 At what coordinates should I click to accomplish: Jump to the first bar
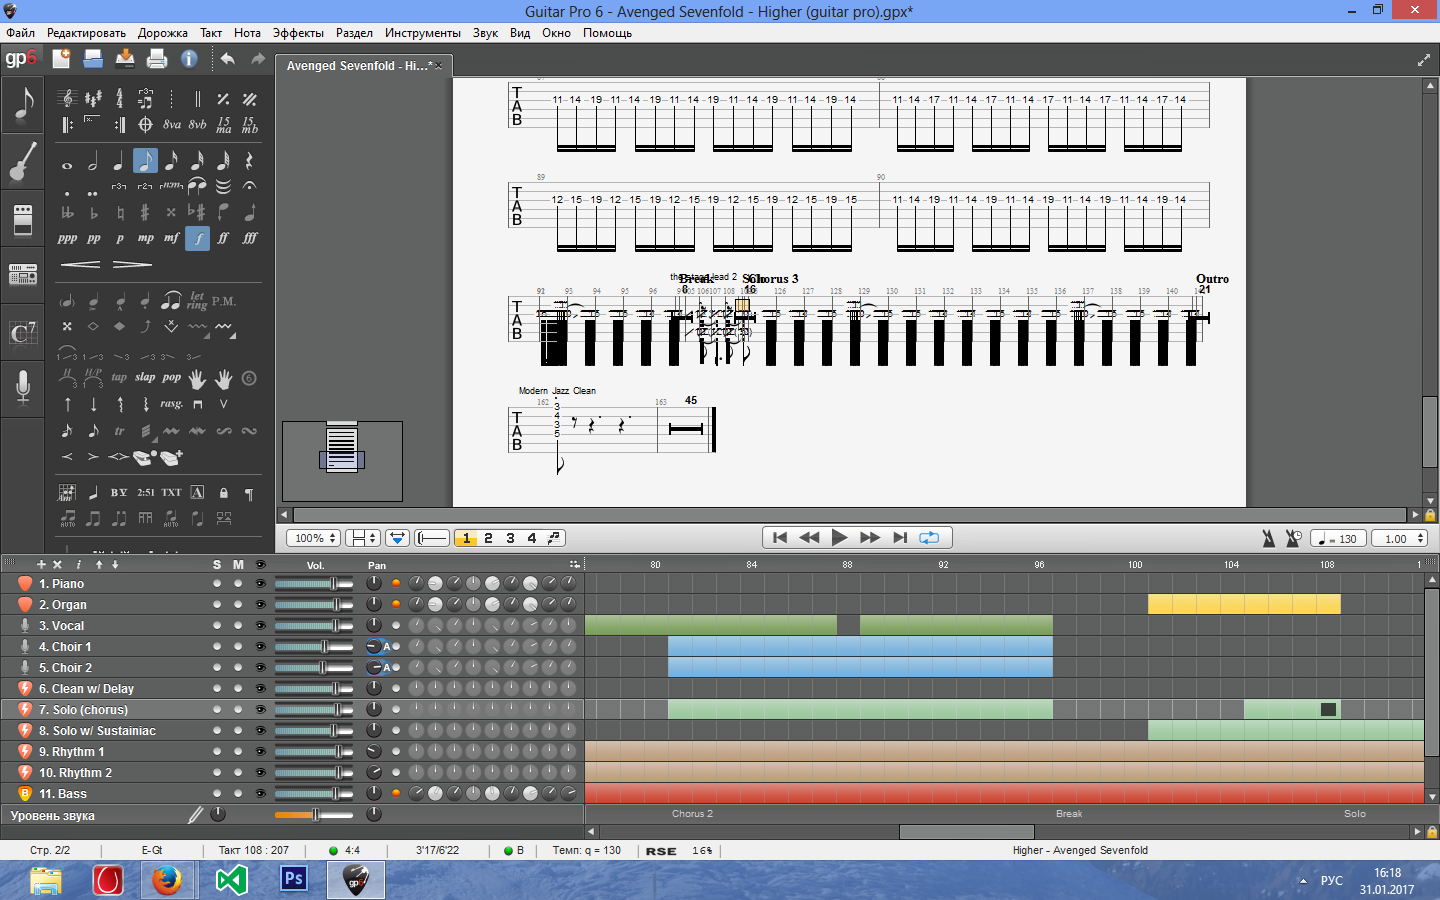tap(780, 537)
